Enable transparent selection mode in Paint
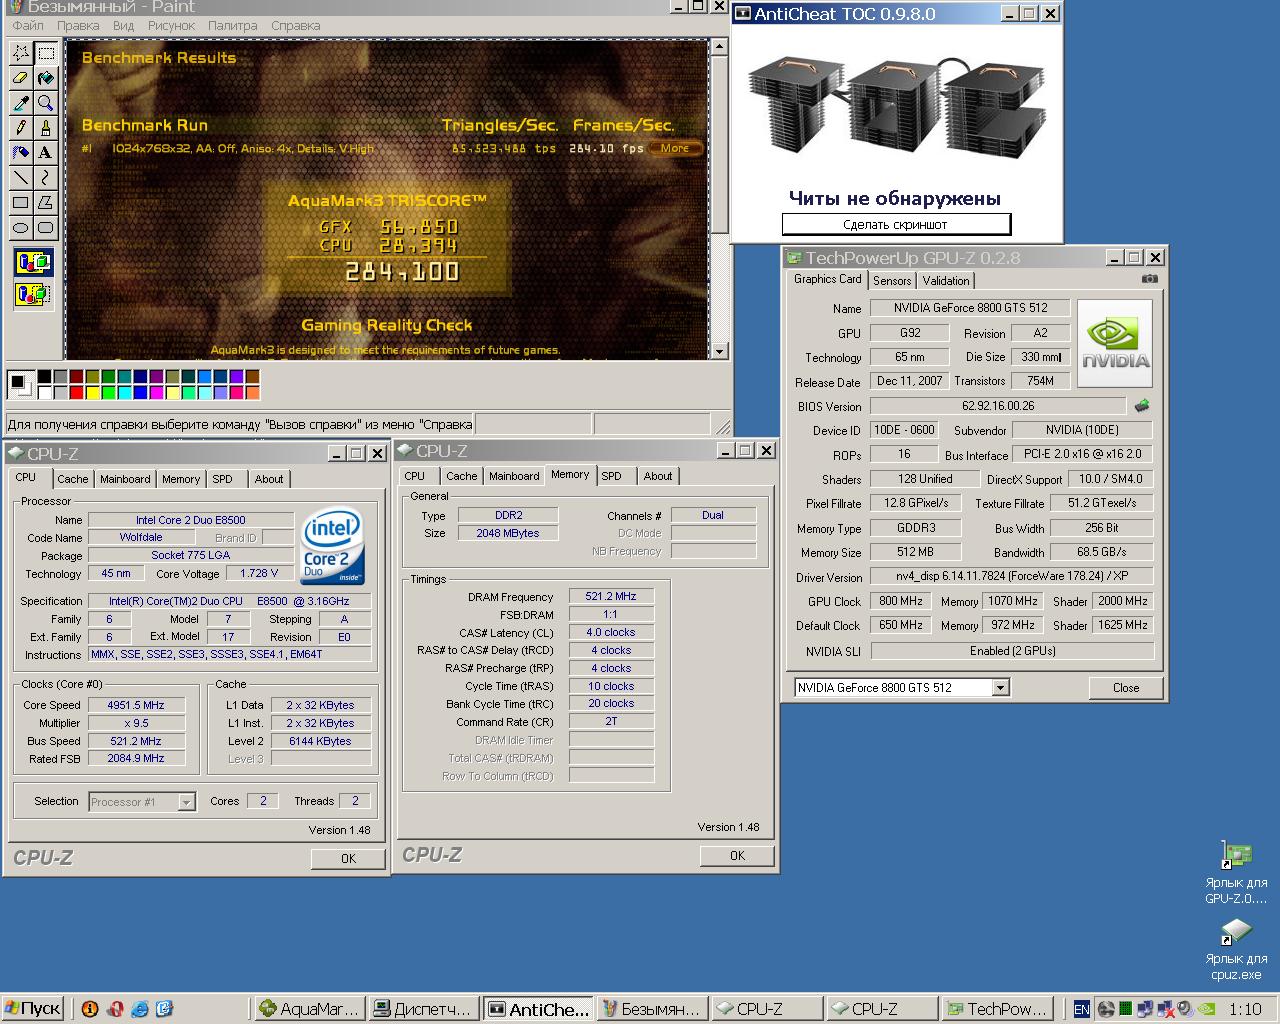Viewport: 1280px width, 1024px height. [x=33, y=295]
